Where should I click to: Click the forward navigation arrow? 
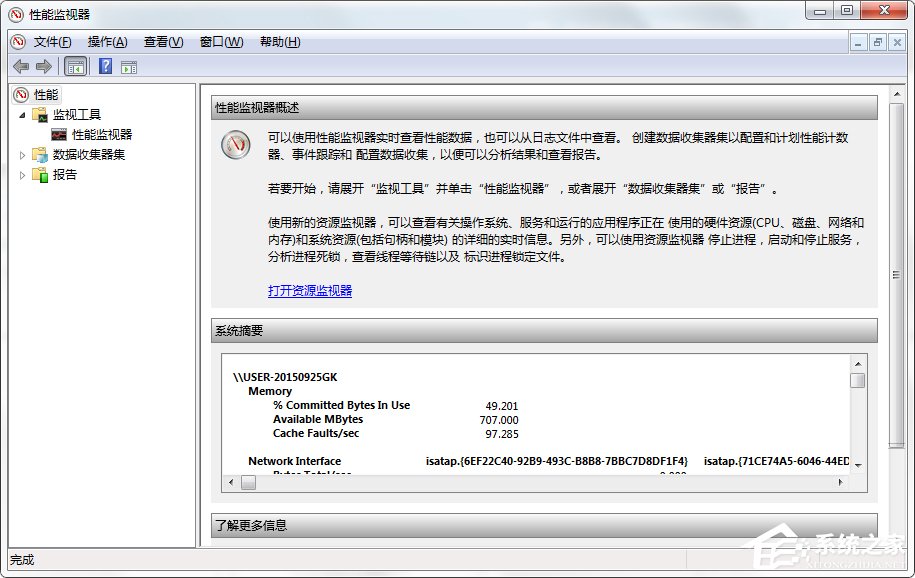(41, 66)
